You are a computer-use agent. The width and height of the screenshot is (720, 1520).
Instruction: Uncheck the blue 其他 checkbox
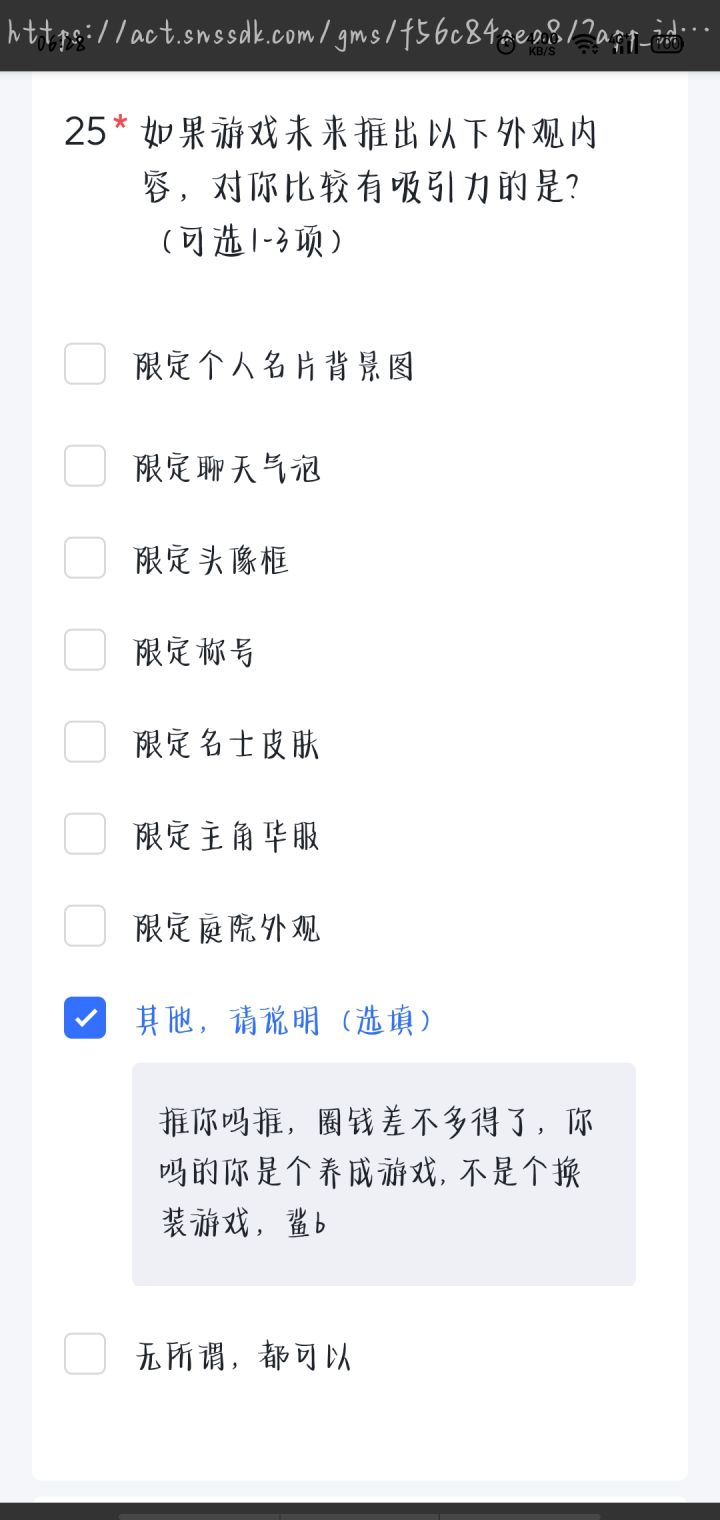[x=85, y=1018]
